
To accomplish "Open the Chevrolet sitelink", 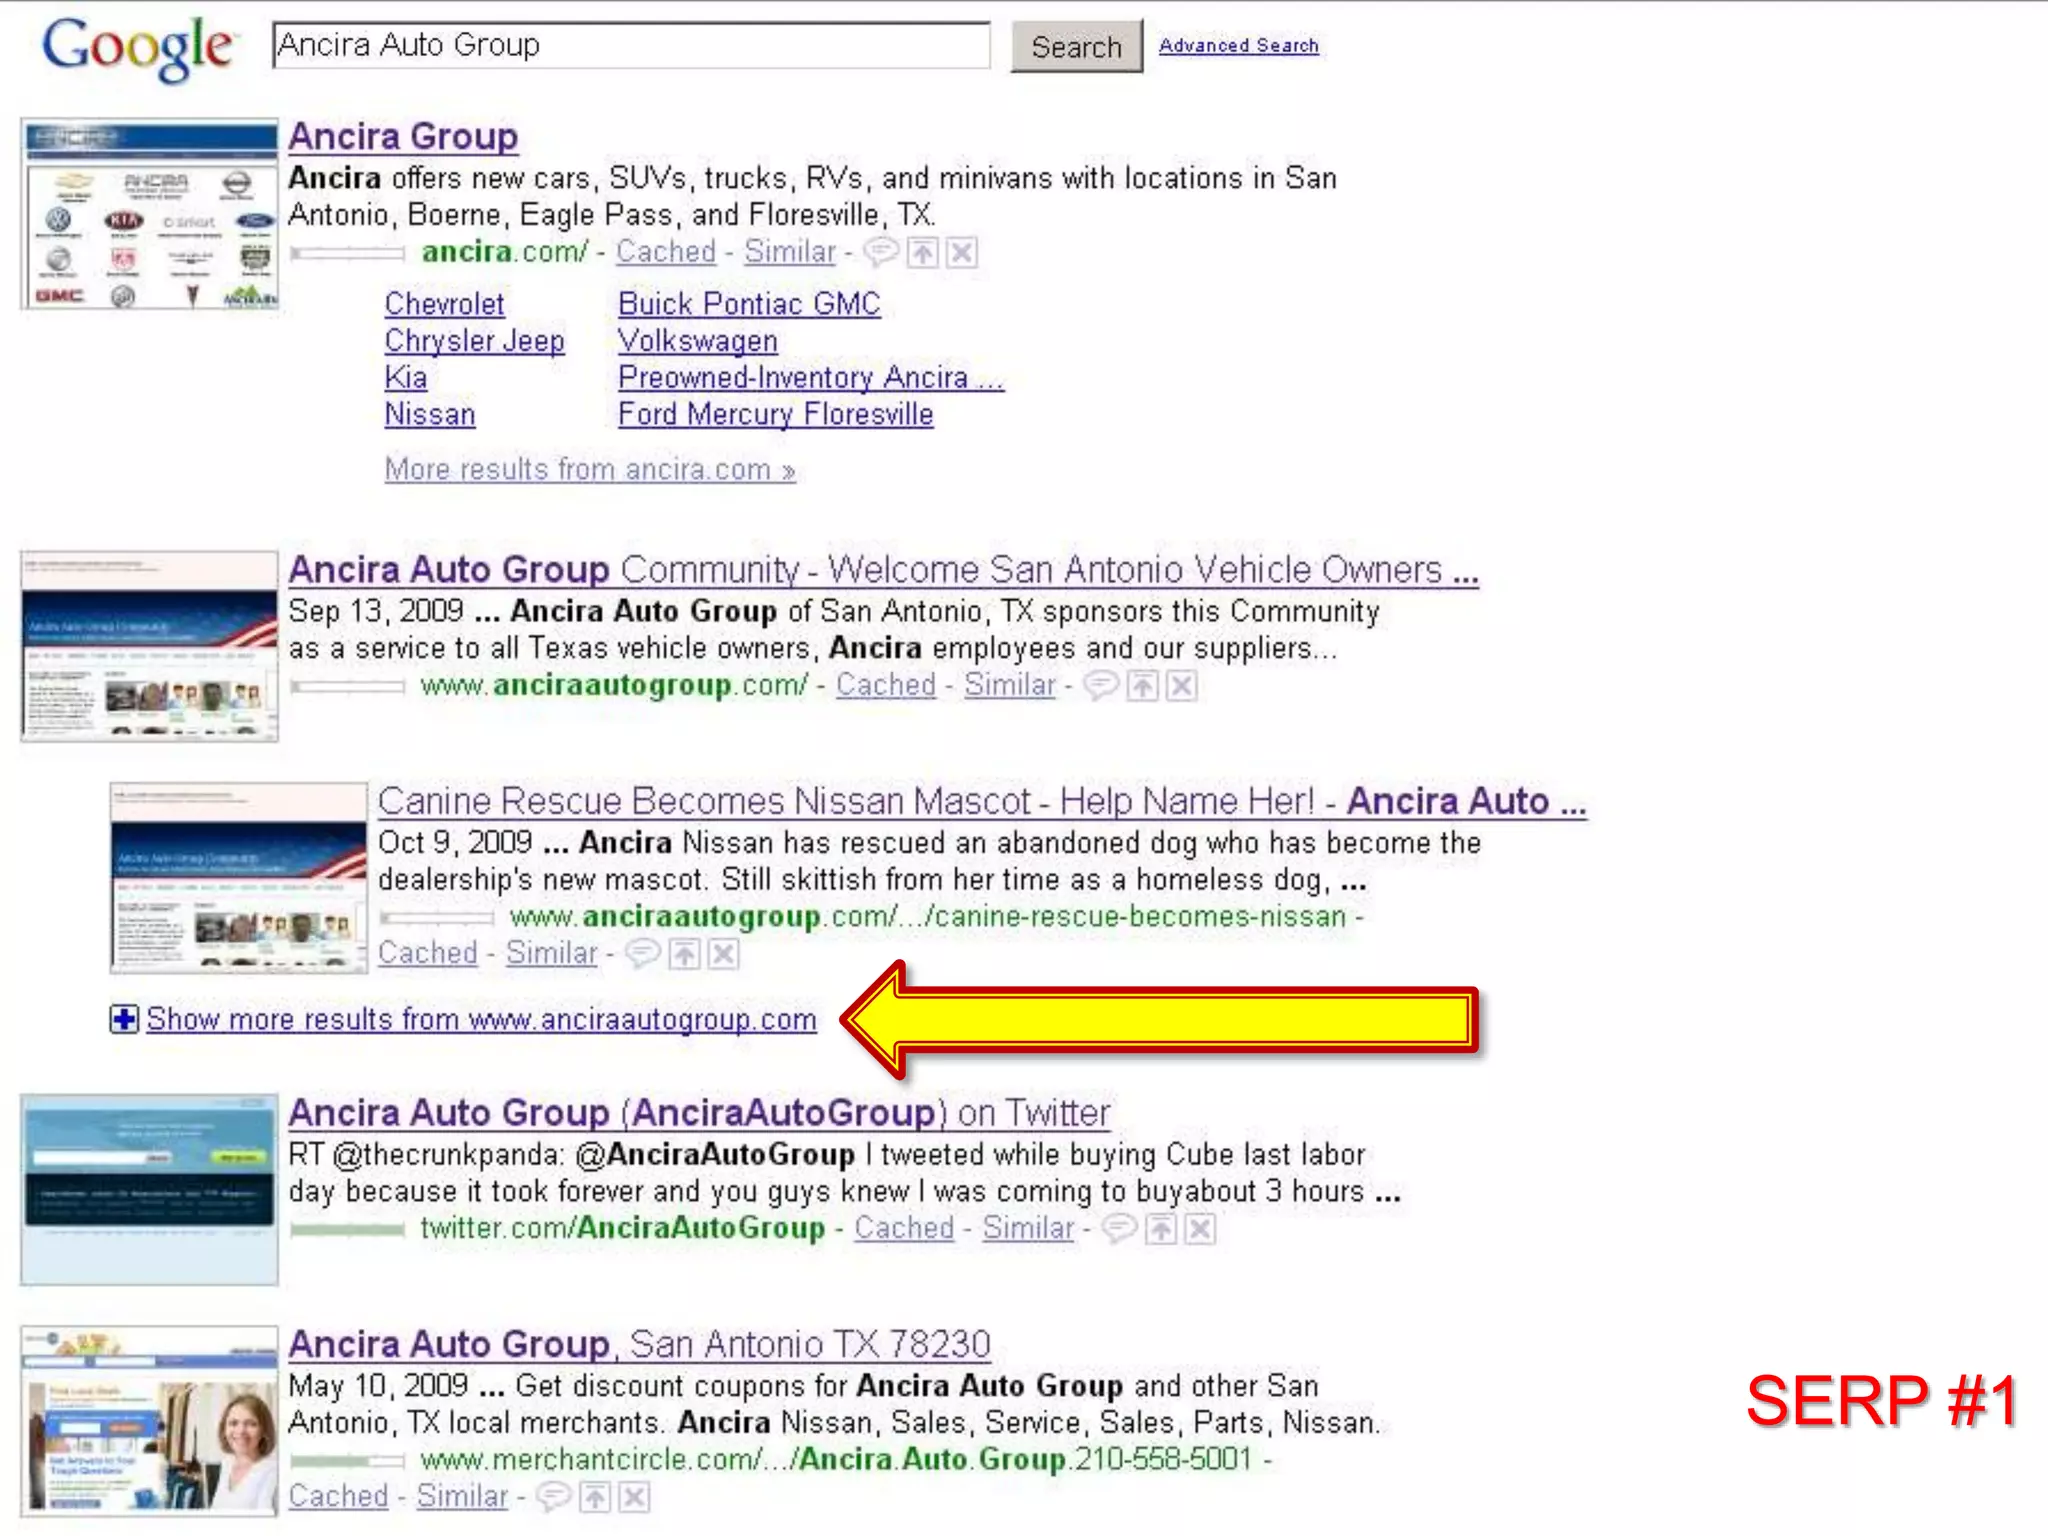I will pos(444,304).
